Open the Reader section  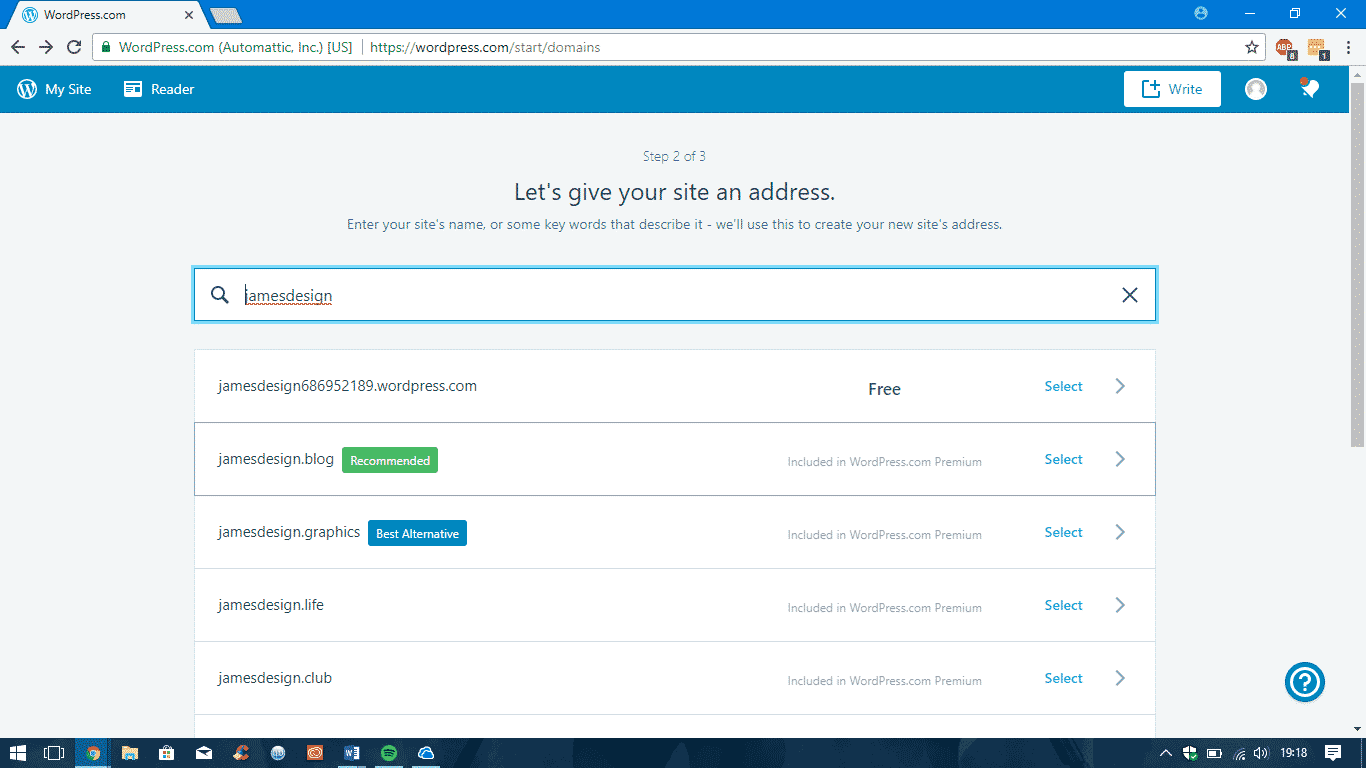tap(159, 89)
